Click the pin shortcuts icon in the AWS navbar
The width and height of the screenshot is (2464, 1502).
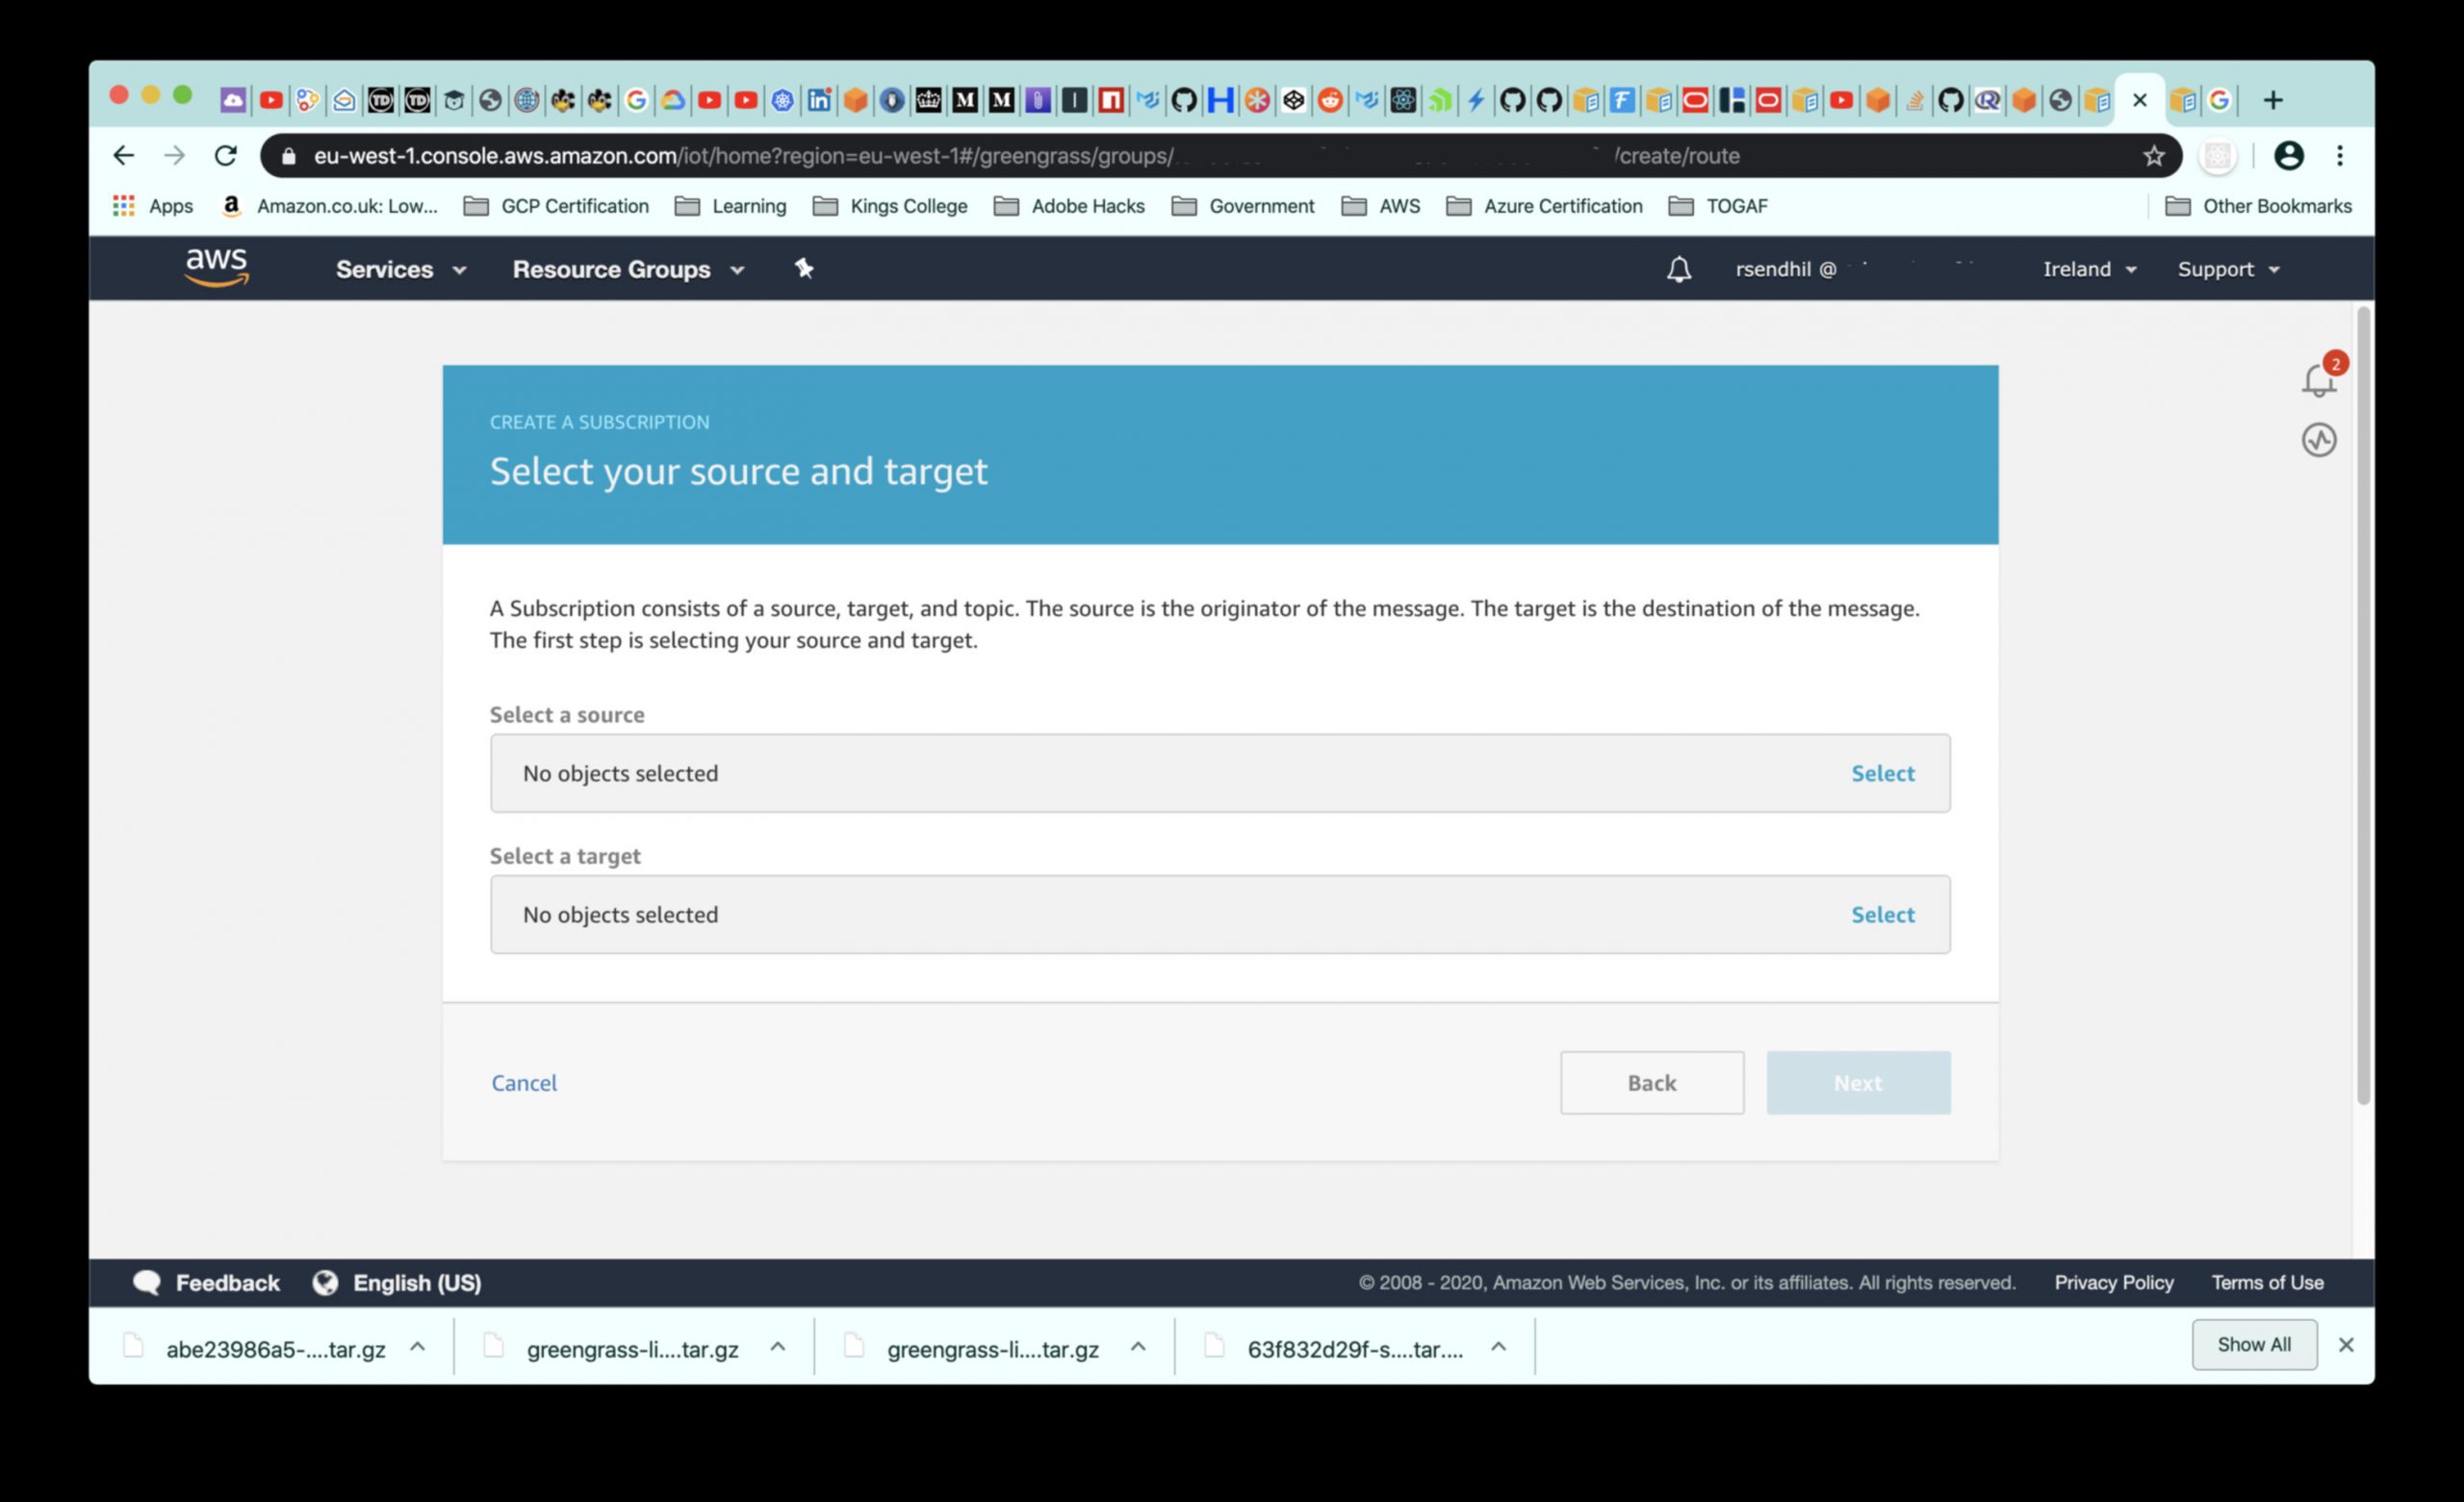click(804, 268)
